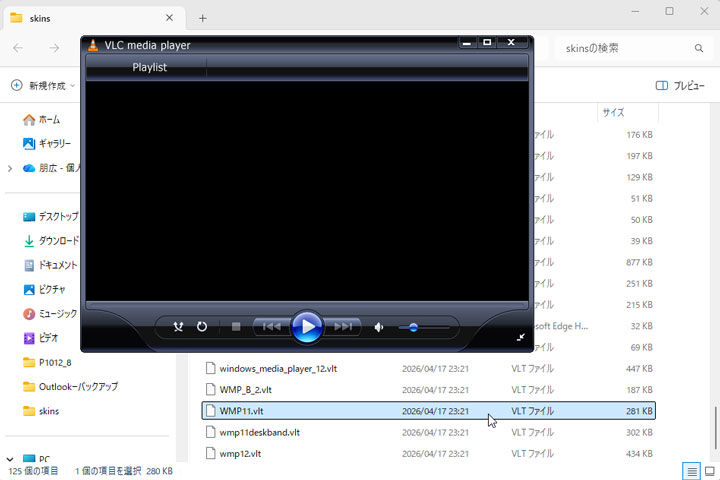Maximize the Explorer window
This screenshot has width=720, height=480.
click(x=669, y=11)
